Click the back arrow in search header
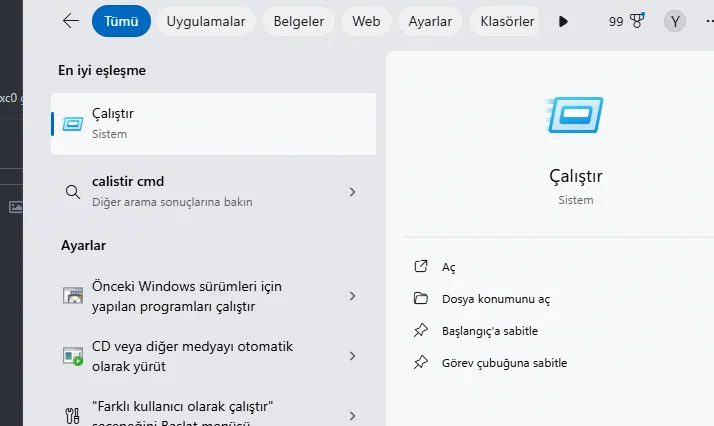The width and height of the screenshot is (714, 426). (70, 20)
